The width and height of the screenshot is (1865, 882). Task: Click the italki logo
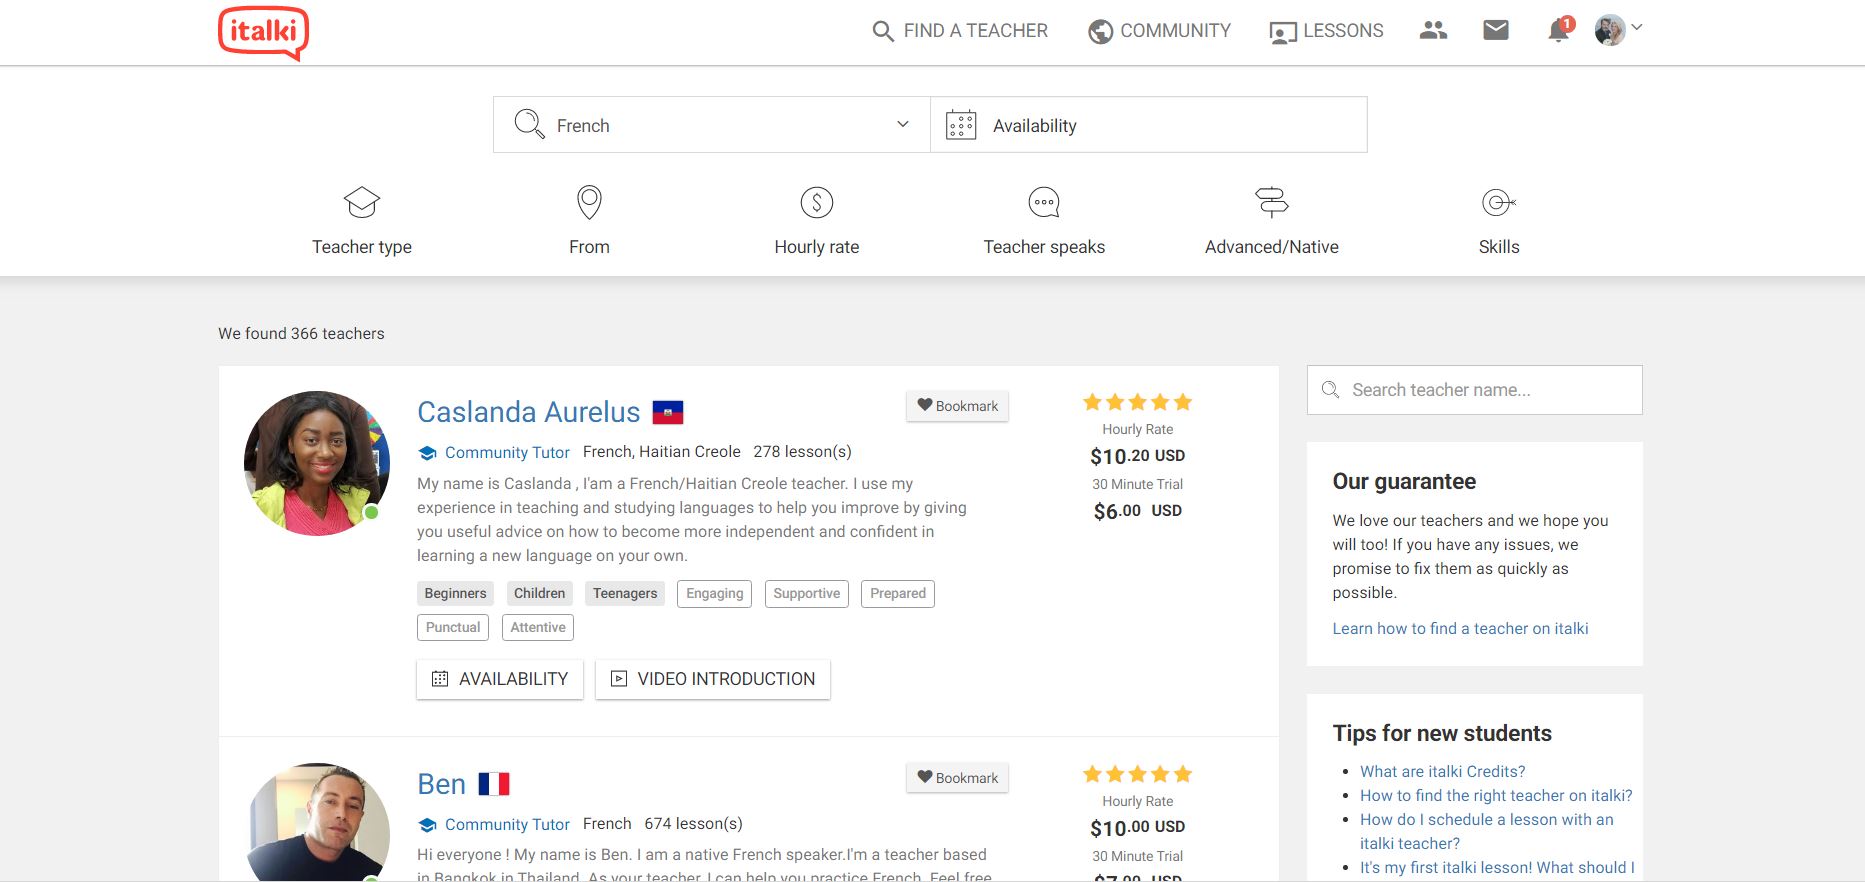tap(263, 33)
